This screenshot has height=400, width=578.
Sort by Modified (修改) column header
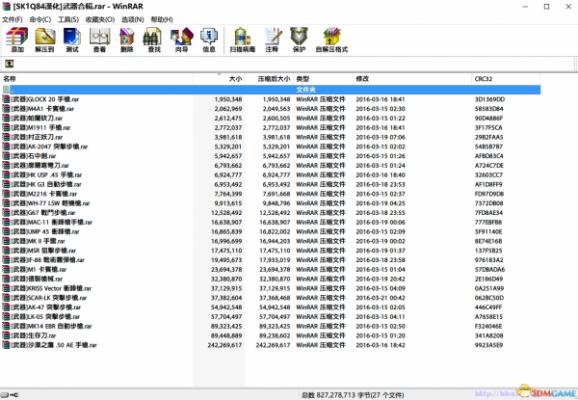pos(412,79)
